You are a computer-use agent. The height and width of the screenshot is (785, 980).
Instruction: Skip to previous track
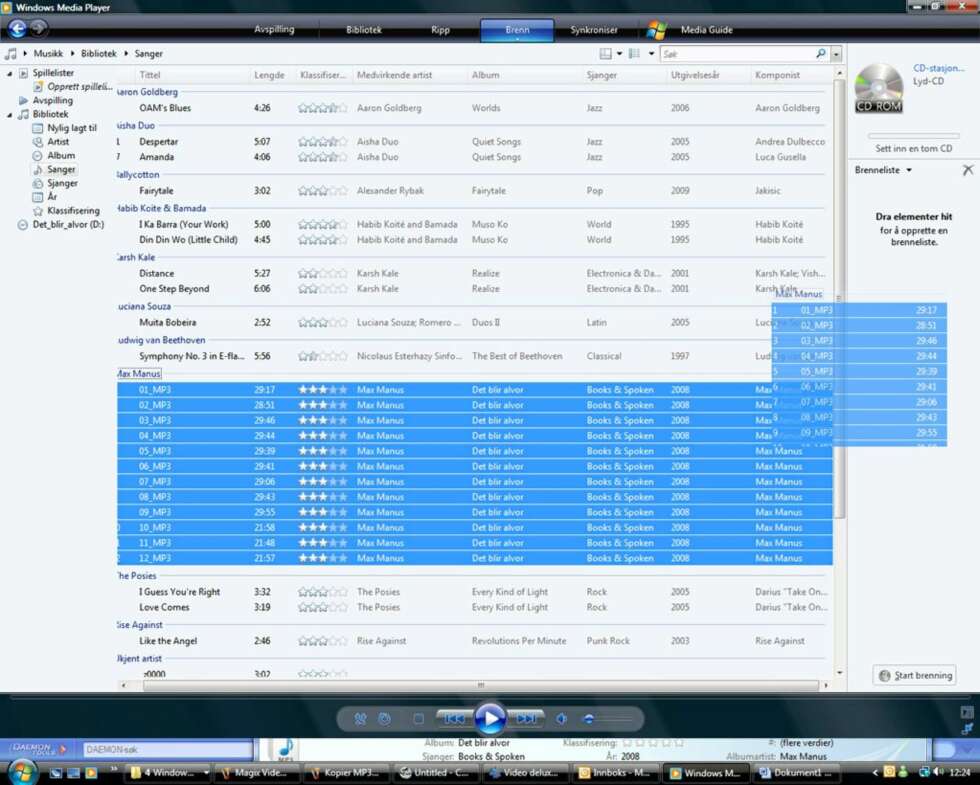pyautogui.click(x=454, y=719)
